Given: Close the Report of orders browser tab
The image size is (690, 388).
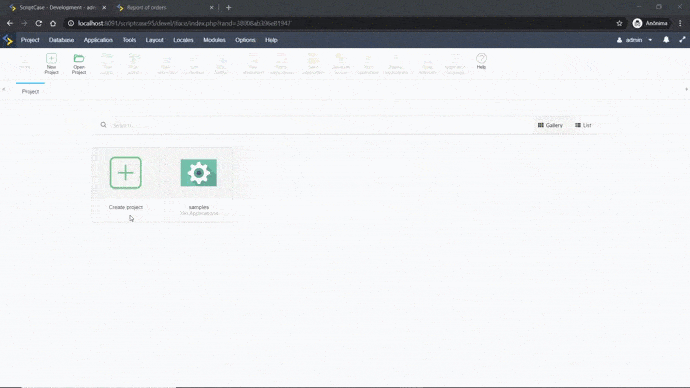Looking at the screenshot, I should coord(211,7).
